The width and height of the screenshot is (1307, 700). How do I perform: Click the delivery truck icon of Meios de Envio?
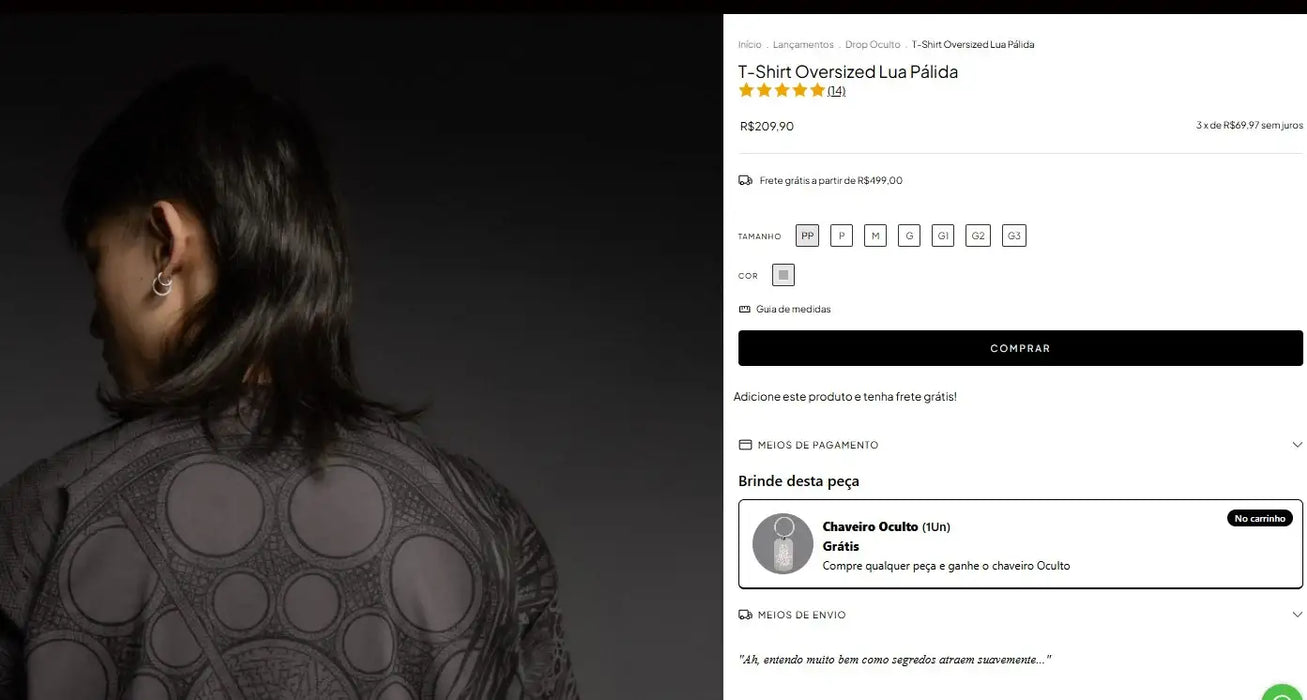[744, 614]
